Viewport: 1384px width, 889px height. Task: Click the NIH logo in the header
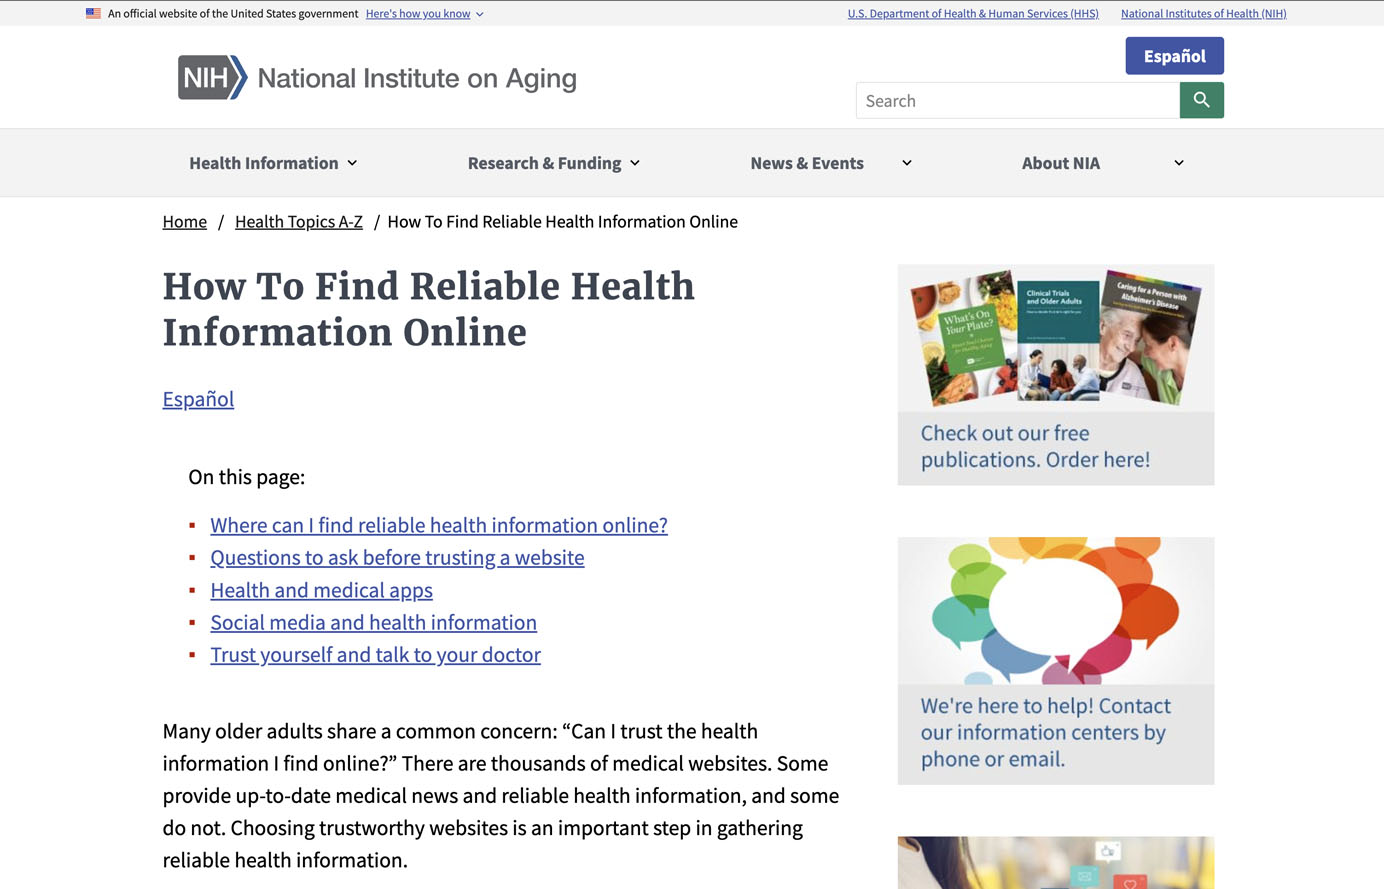click(212, 78)
